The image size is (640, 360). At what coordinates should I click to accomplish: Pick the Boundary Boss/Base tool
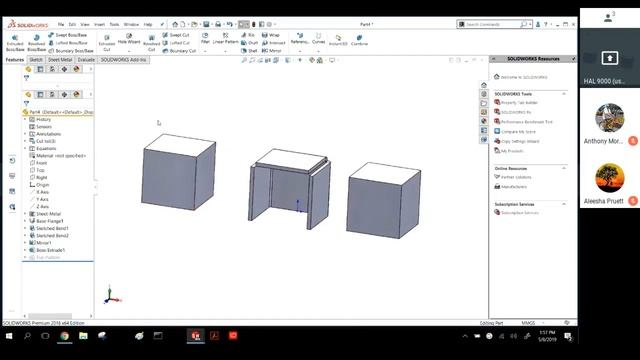click(x=71, y=51)
